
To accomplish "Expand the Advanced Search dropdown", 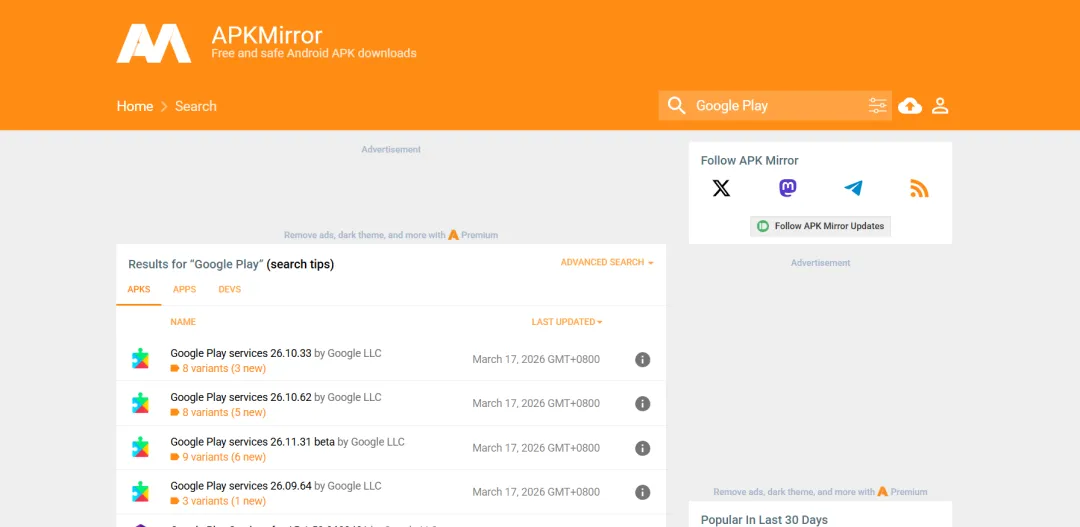I will [x=607, y=262].
